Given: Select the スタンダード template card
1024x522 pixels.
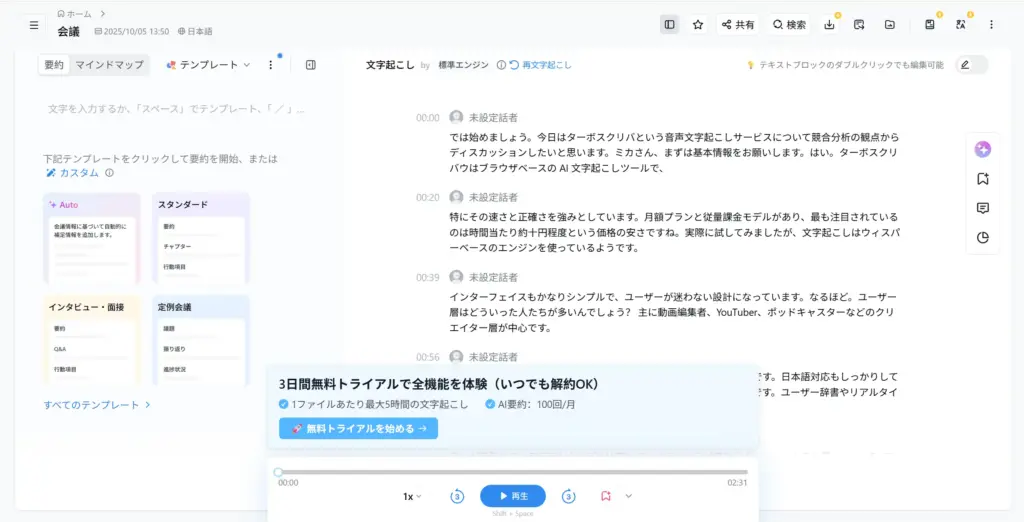Looking at the screenshot, I should pos(201,238).
